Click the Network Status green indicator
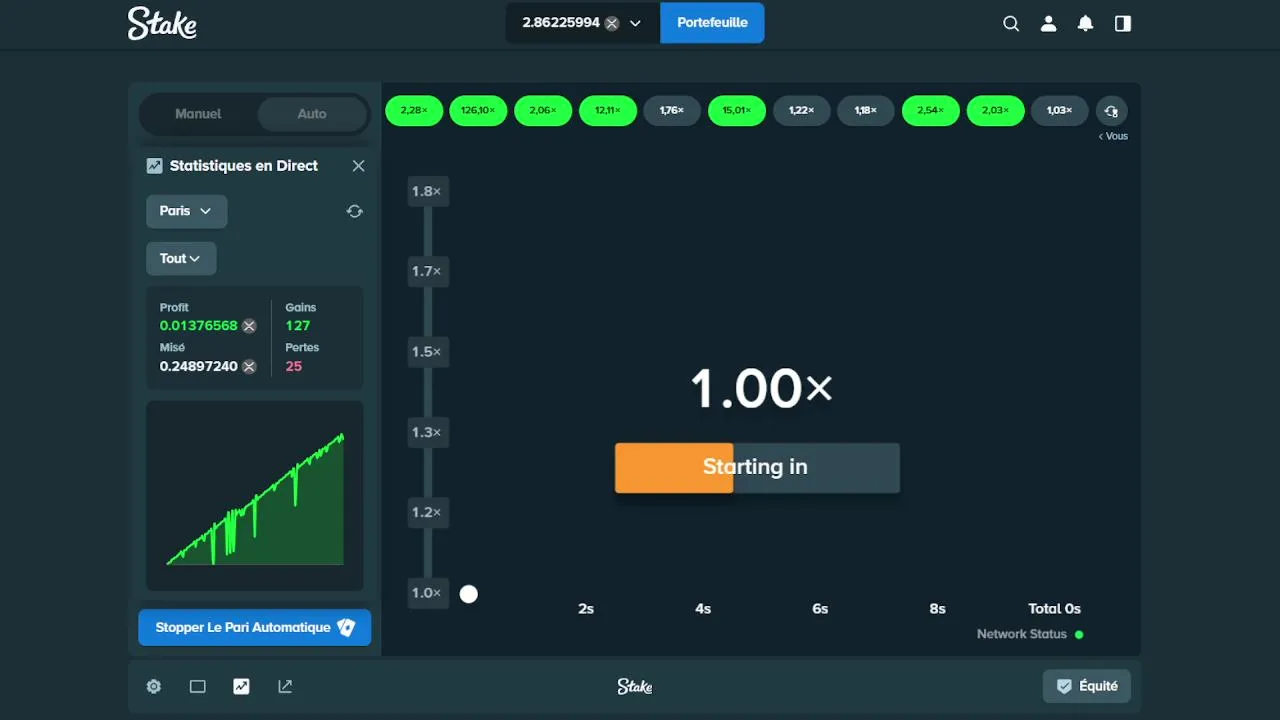This screenshot has height=720, width=1280. pyautogui.click(x=1078, y=634)
